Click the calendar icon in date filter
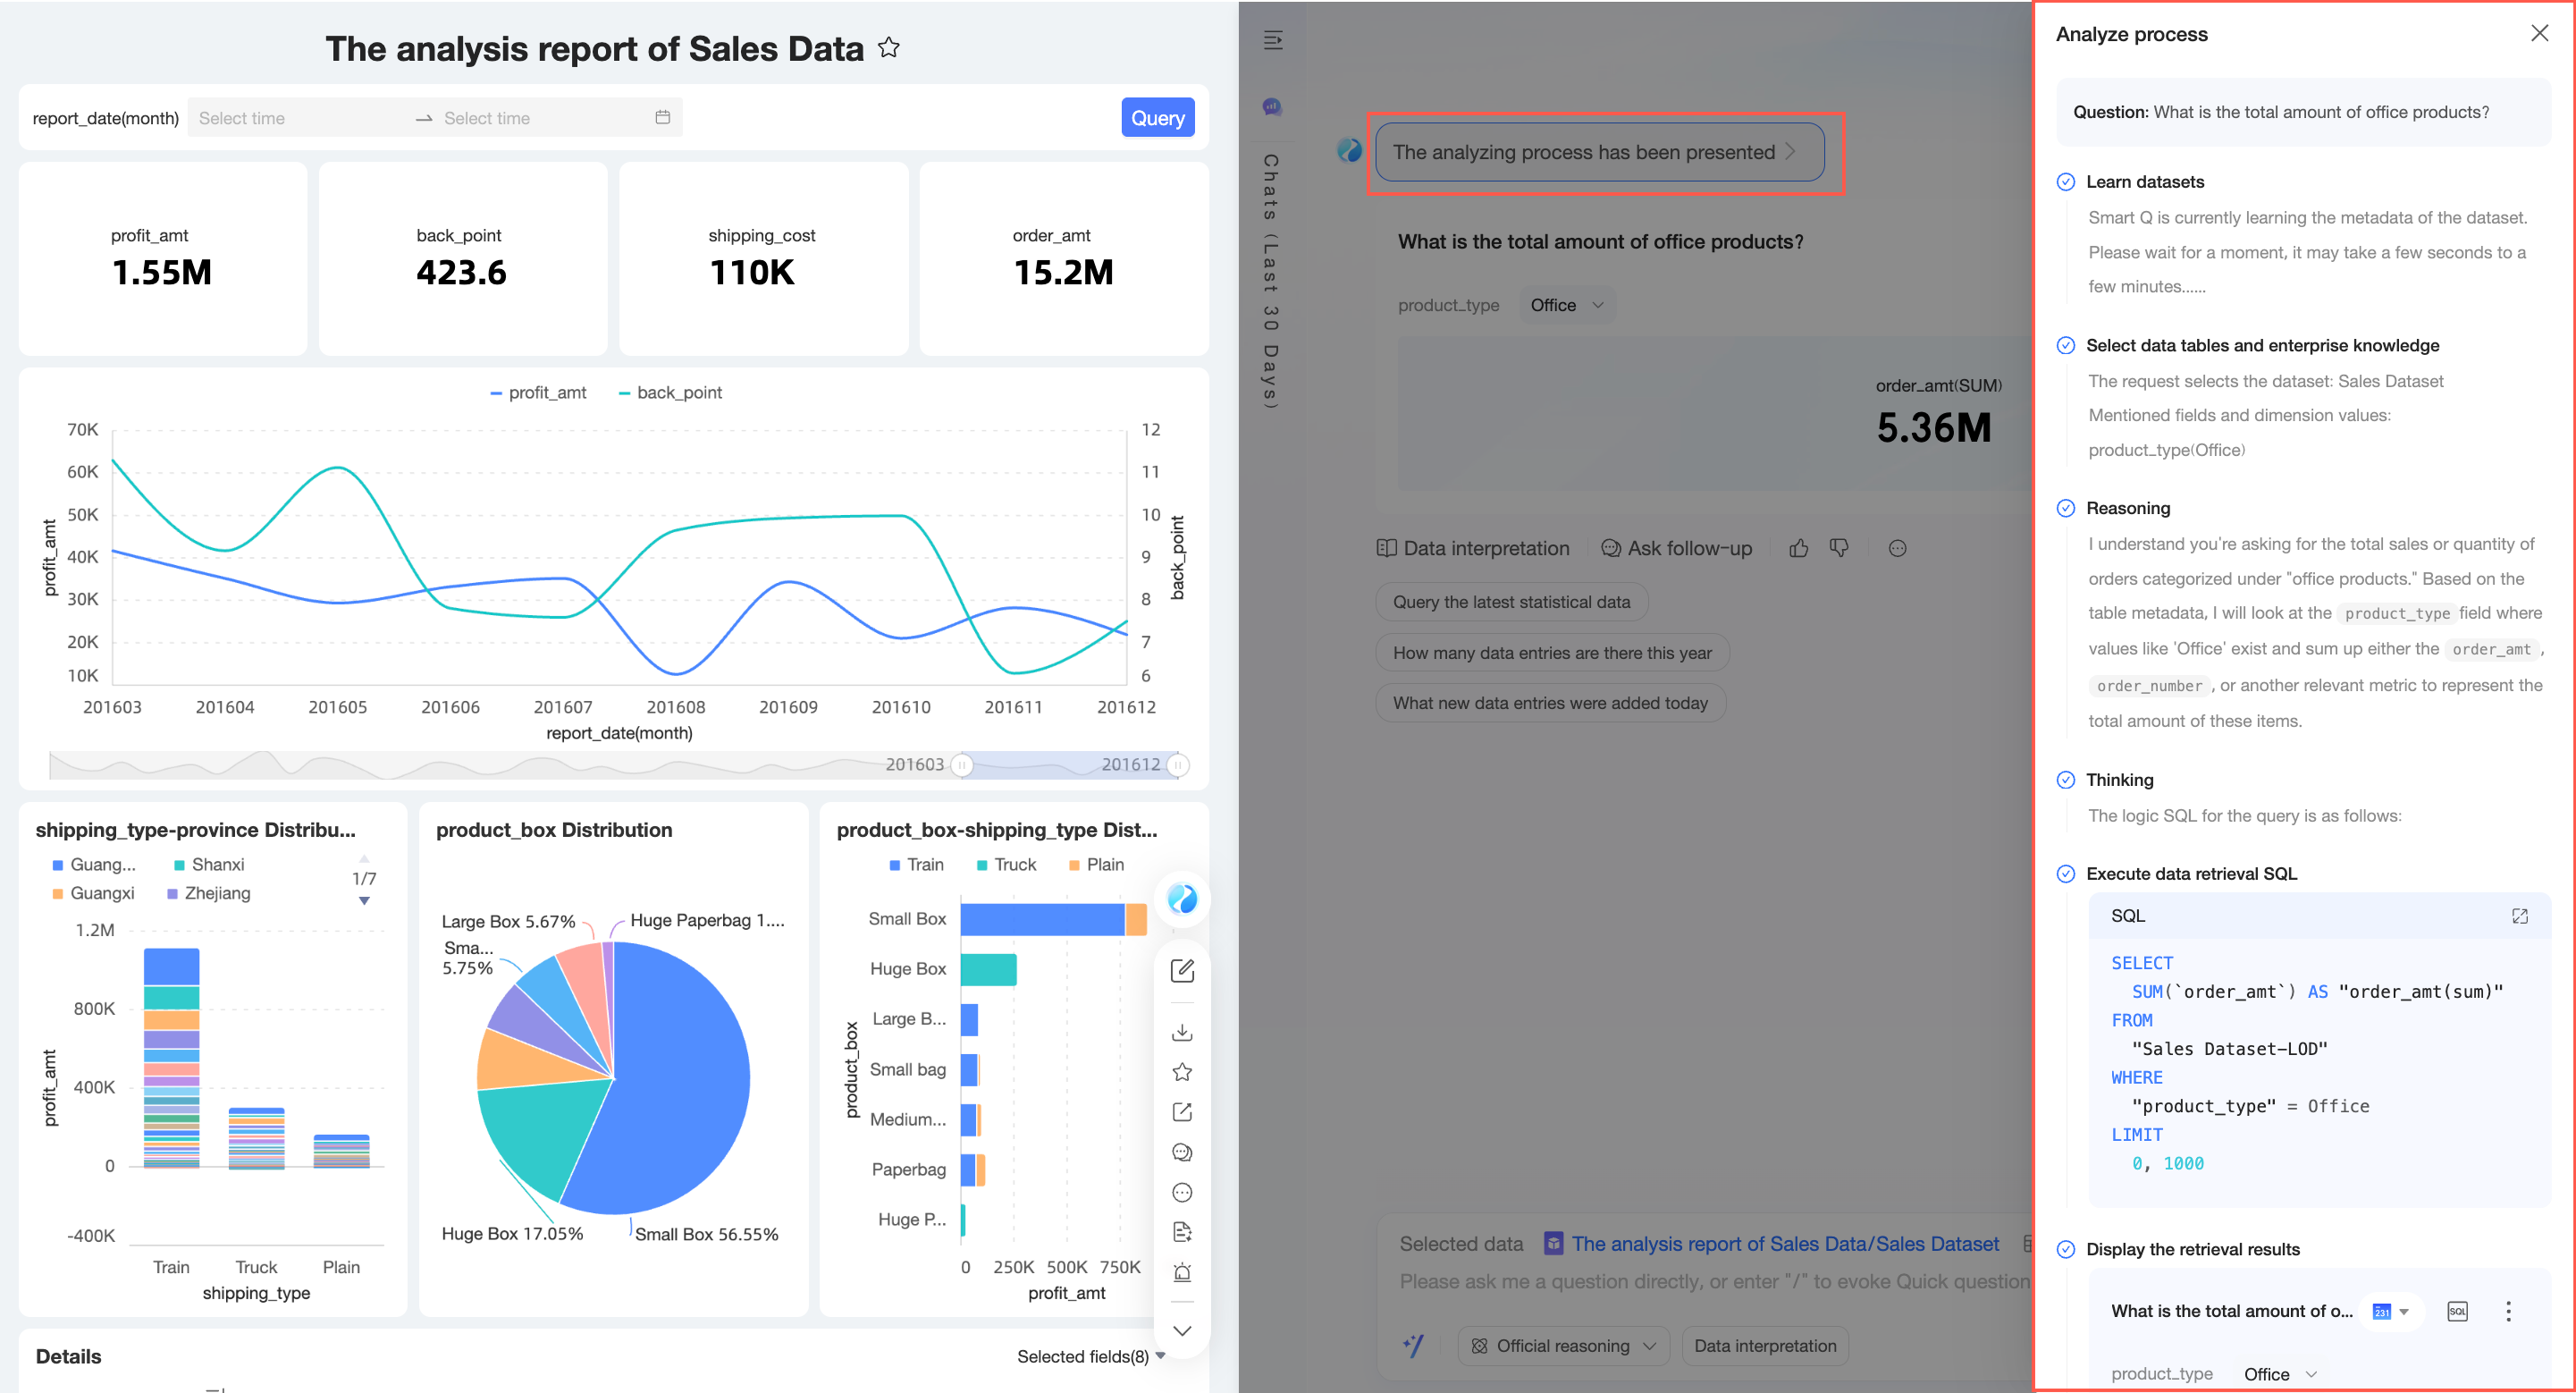Image resolution: width=2576 pixels, height=1393 pixels. 662,118
